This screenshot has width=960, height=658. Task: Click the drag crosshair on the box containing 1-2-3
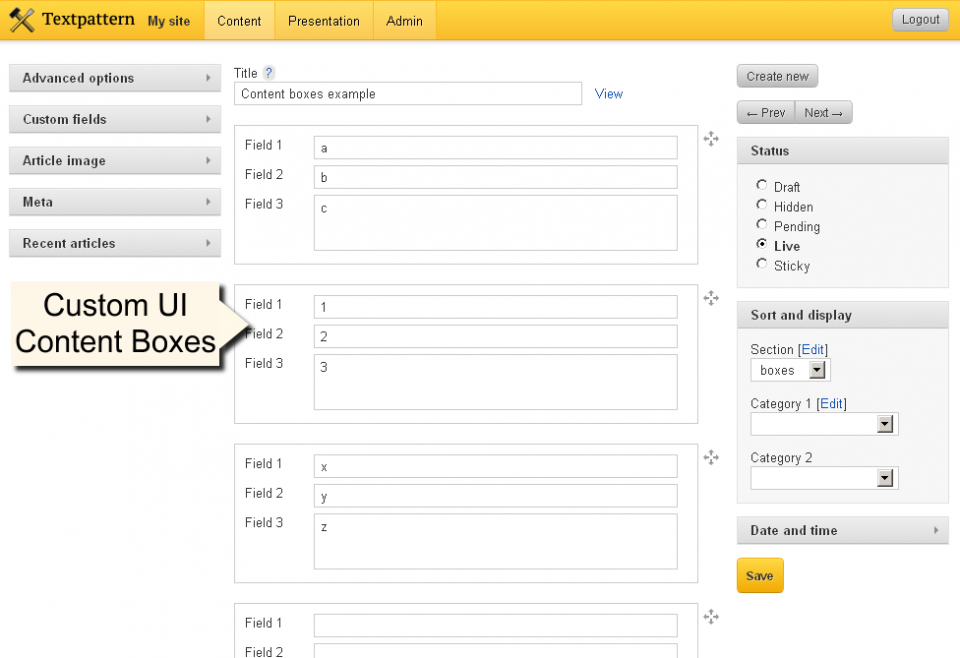pos(711,298)
